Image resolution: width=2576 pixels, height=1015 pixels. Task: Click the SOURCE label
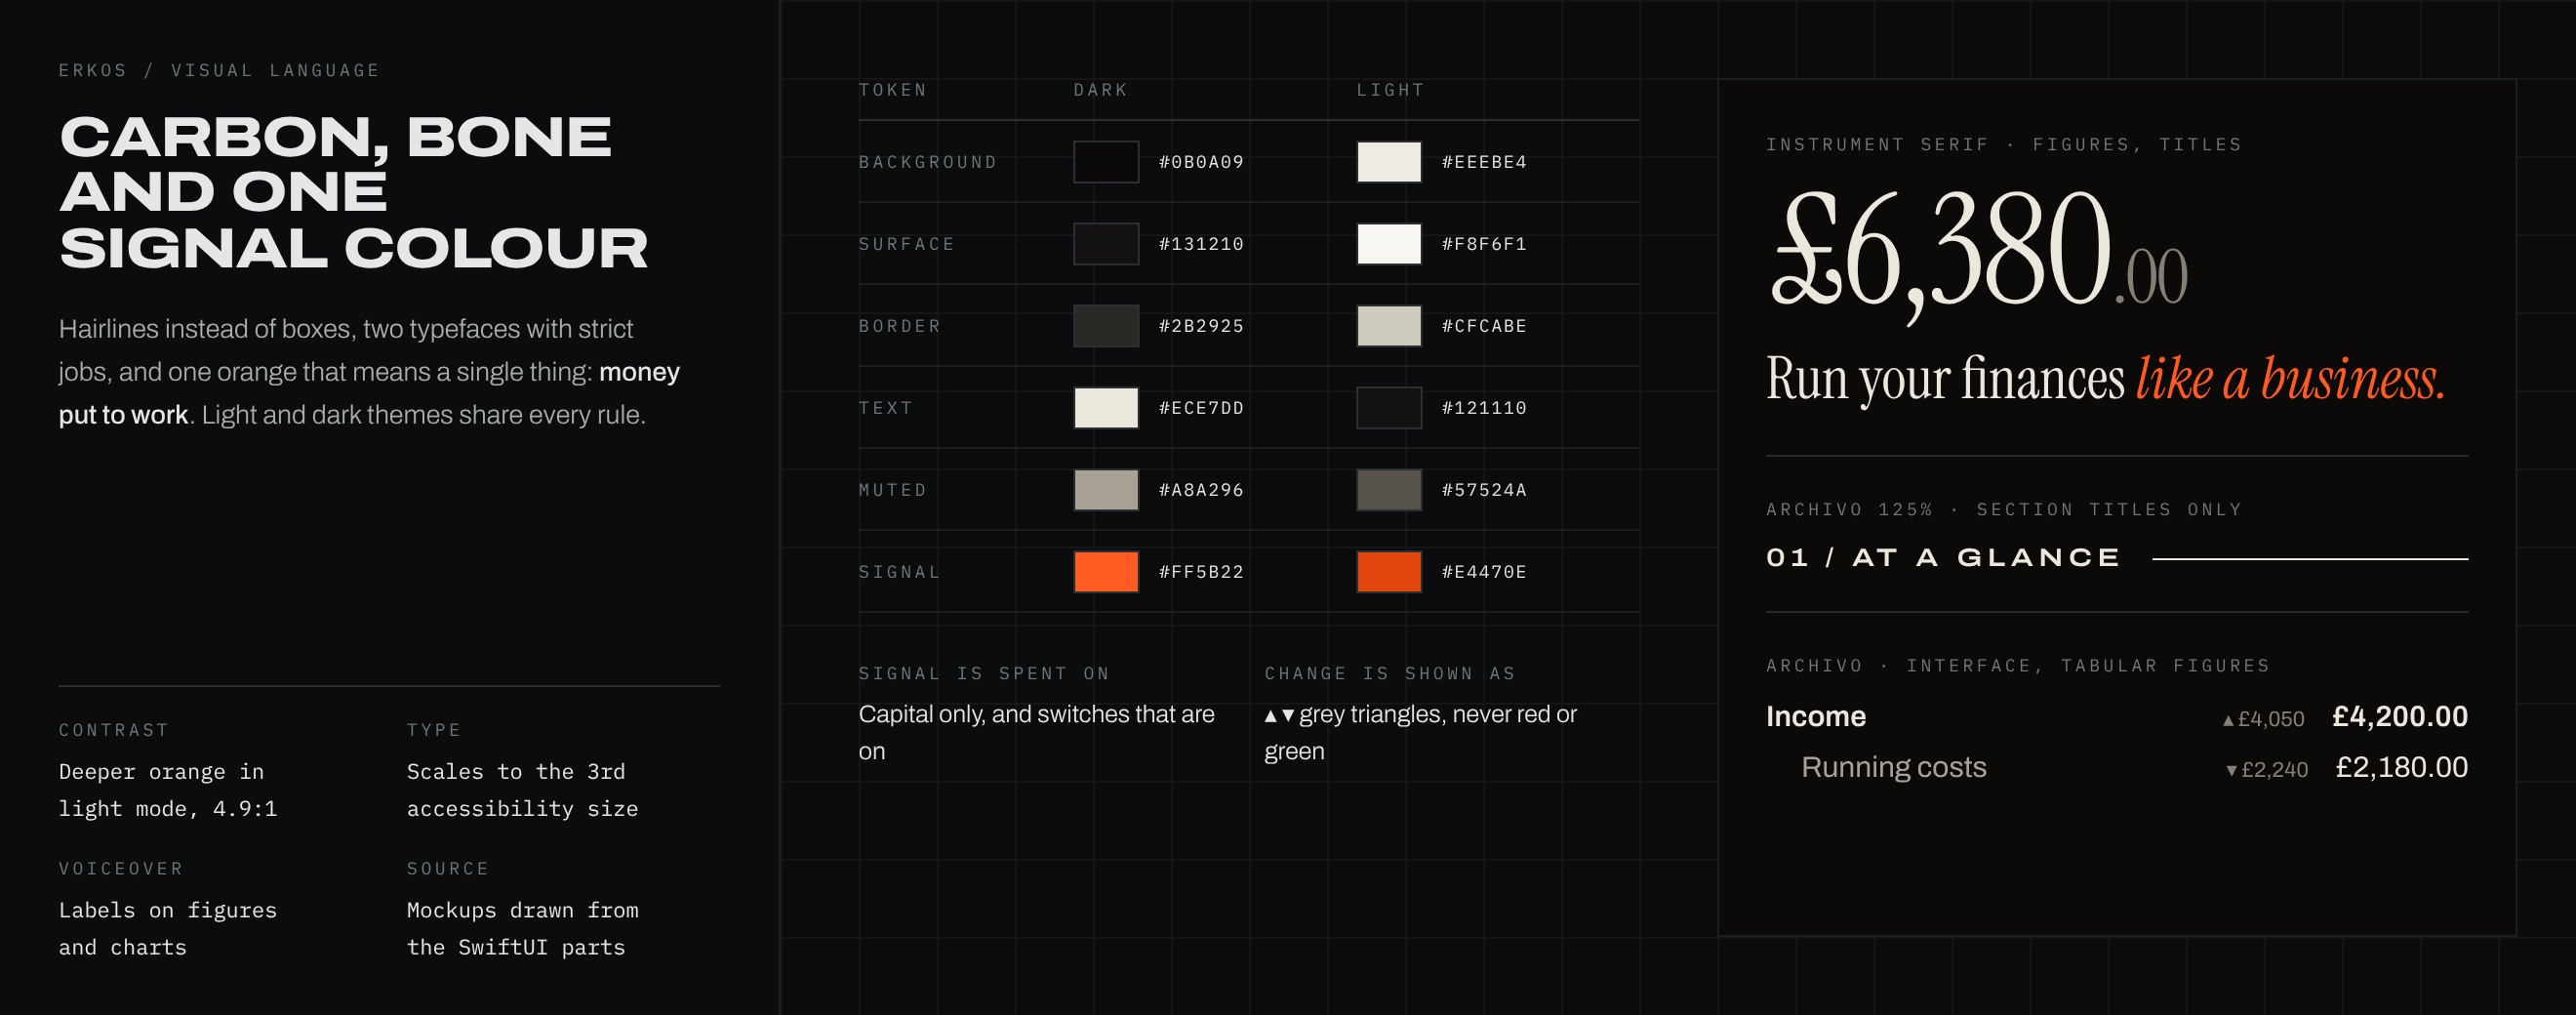pyautogui.click(x=448, y=869)
